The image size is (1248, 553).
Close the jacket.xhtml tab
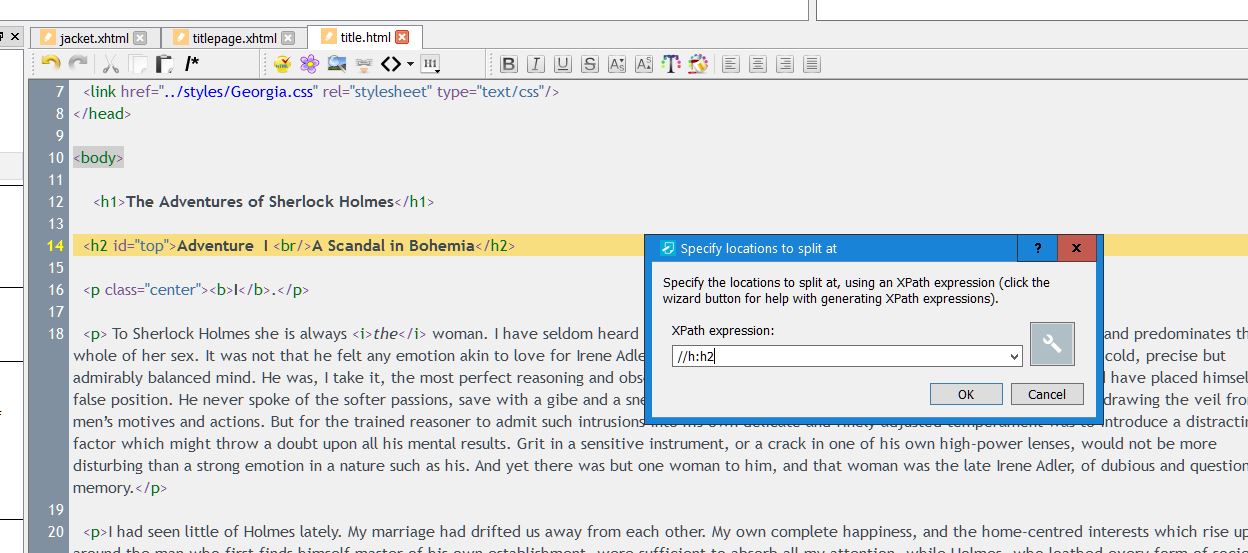(x=140, y=38)
